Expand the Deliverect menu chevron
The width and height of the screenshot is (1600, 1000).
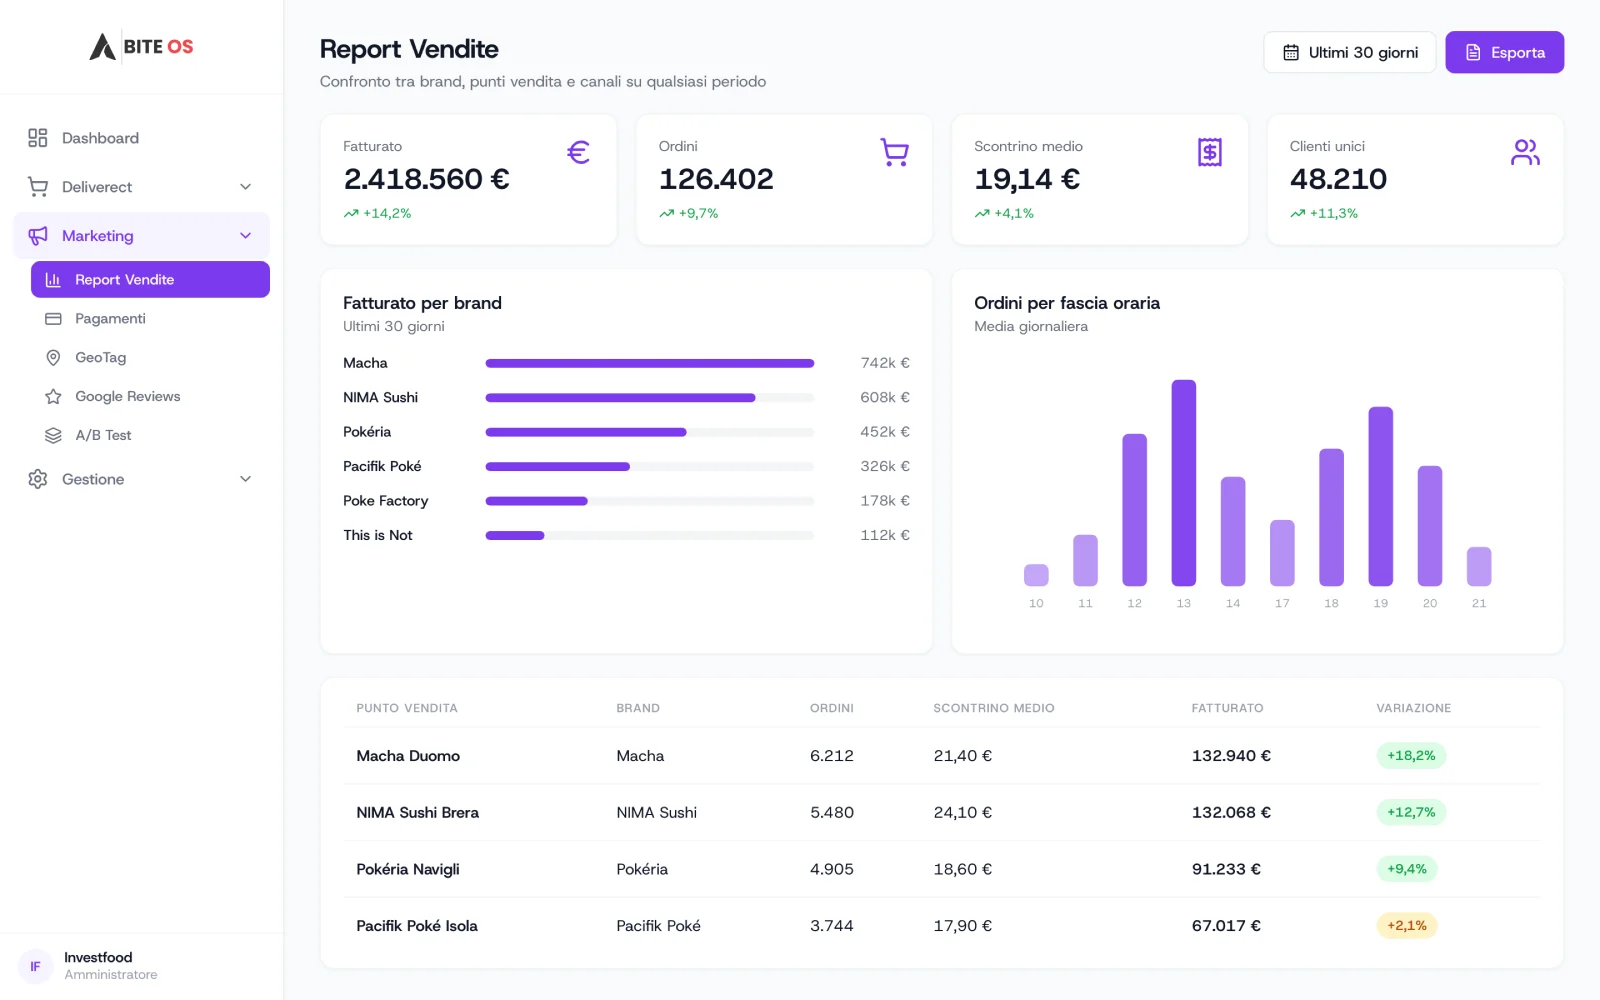[246, 187]
